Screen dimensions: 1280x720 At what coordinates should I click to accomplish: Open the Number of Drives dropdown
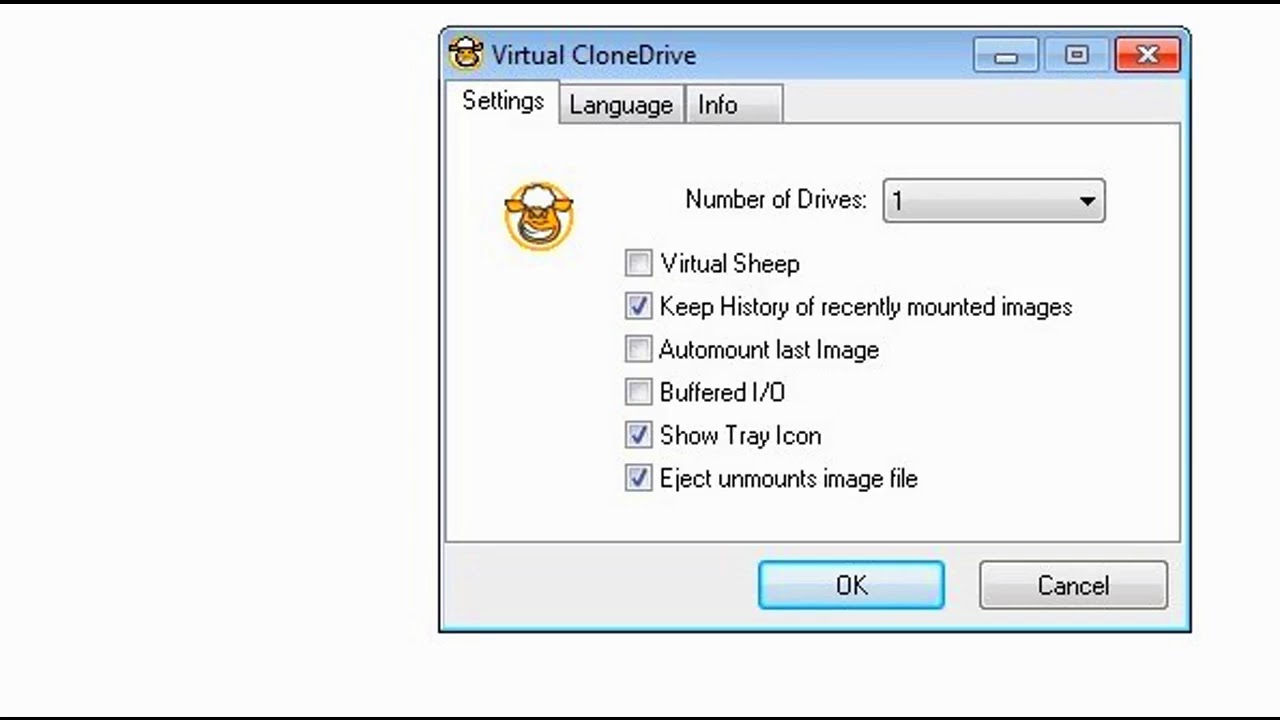[993, 201]
